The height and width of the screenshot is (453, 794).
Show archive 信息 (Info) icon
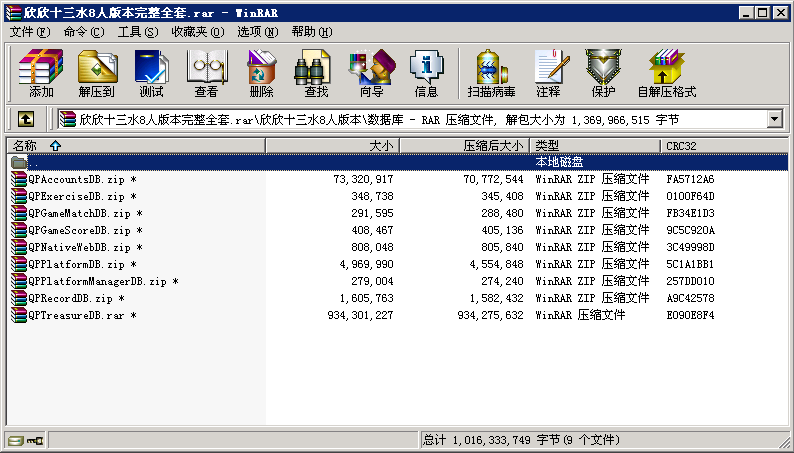tap(426, 73)
